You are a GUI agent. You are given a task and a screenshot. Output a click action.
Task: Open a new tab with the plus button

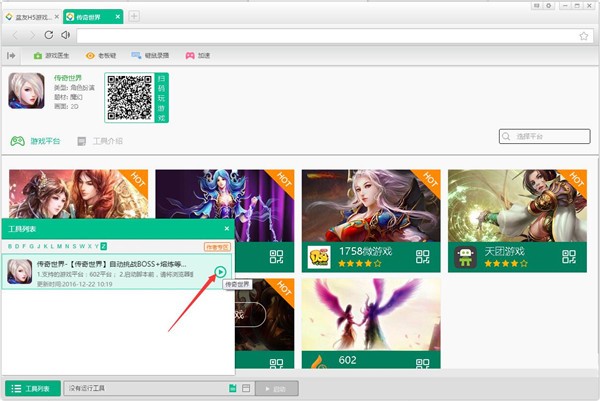click(134, 16)
